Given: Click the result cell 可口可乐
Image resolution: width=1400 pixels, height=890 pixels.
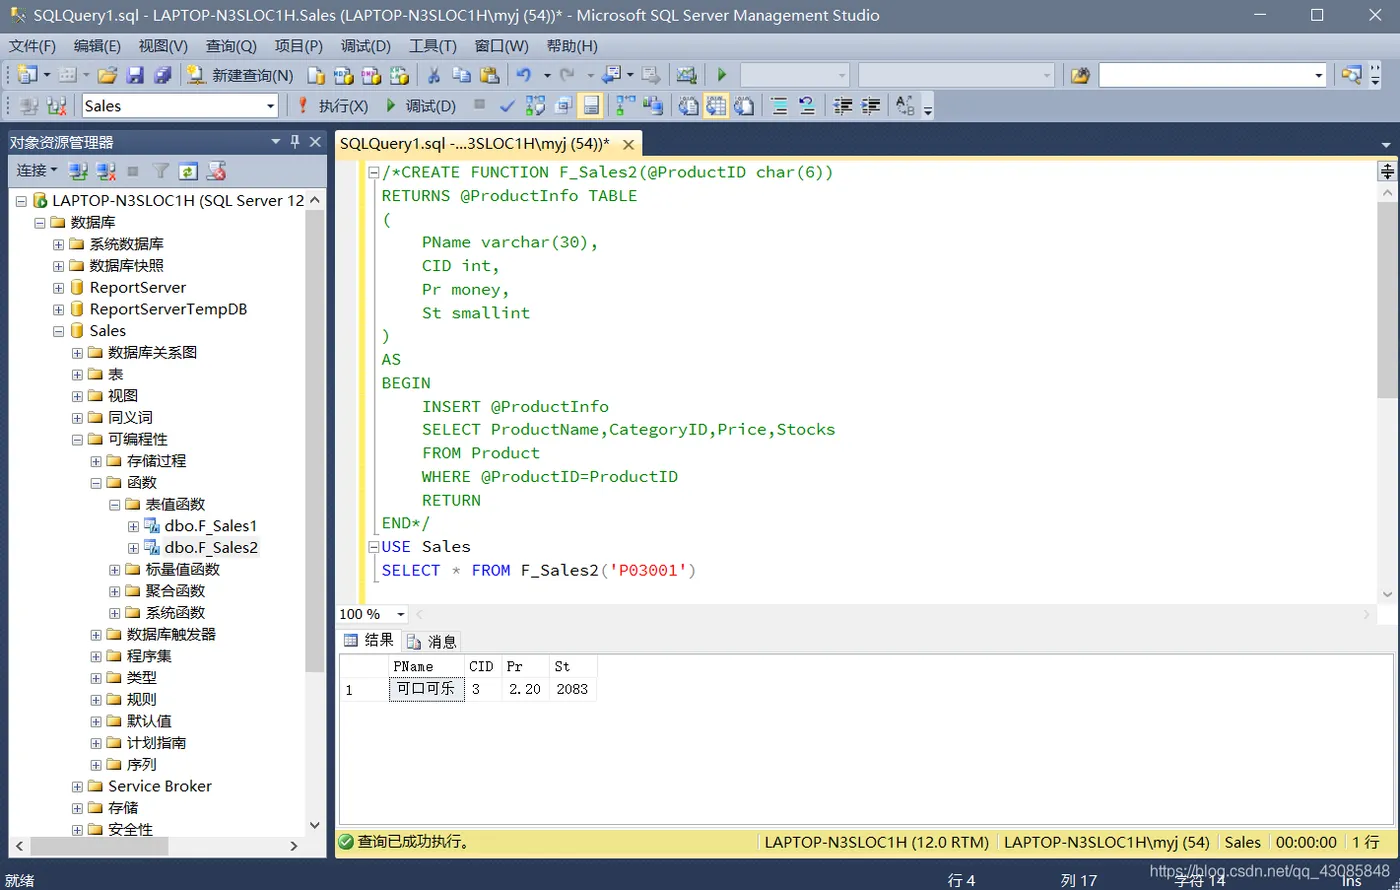Looking at the screenshot, I should [426, 689].
